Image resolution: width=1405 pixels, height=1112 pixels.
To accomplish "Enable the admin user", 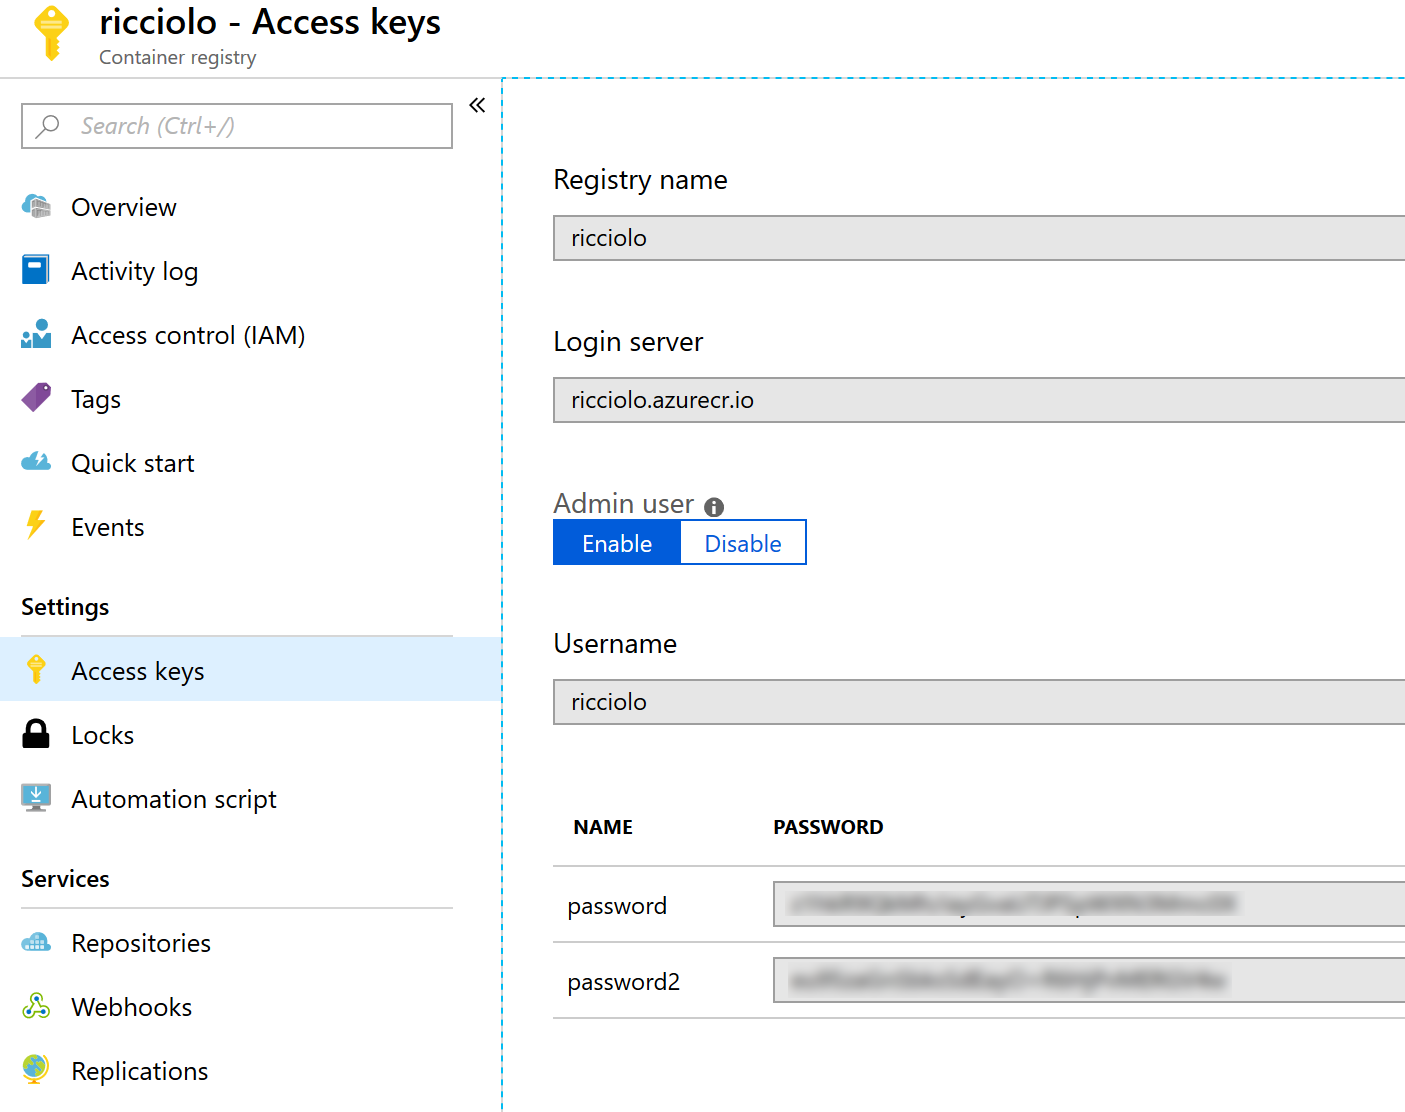I will (x=617, y=543).
